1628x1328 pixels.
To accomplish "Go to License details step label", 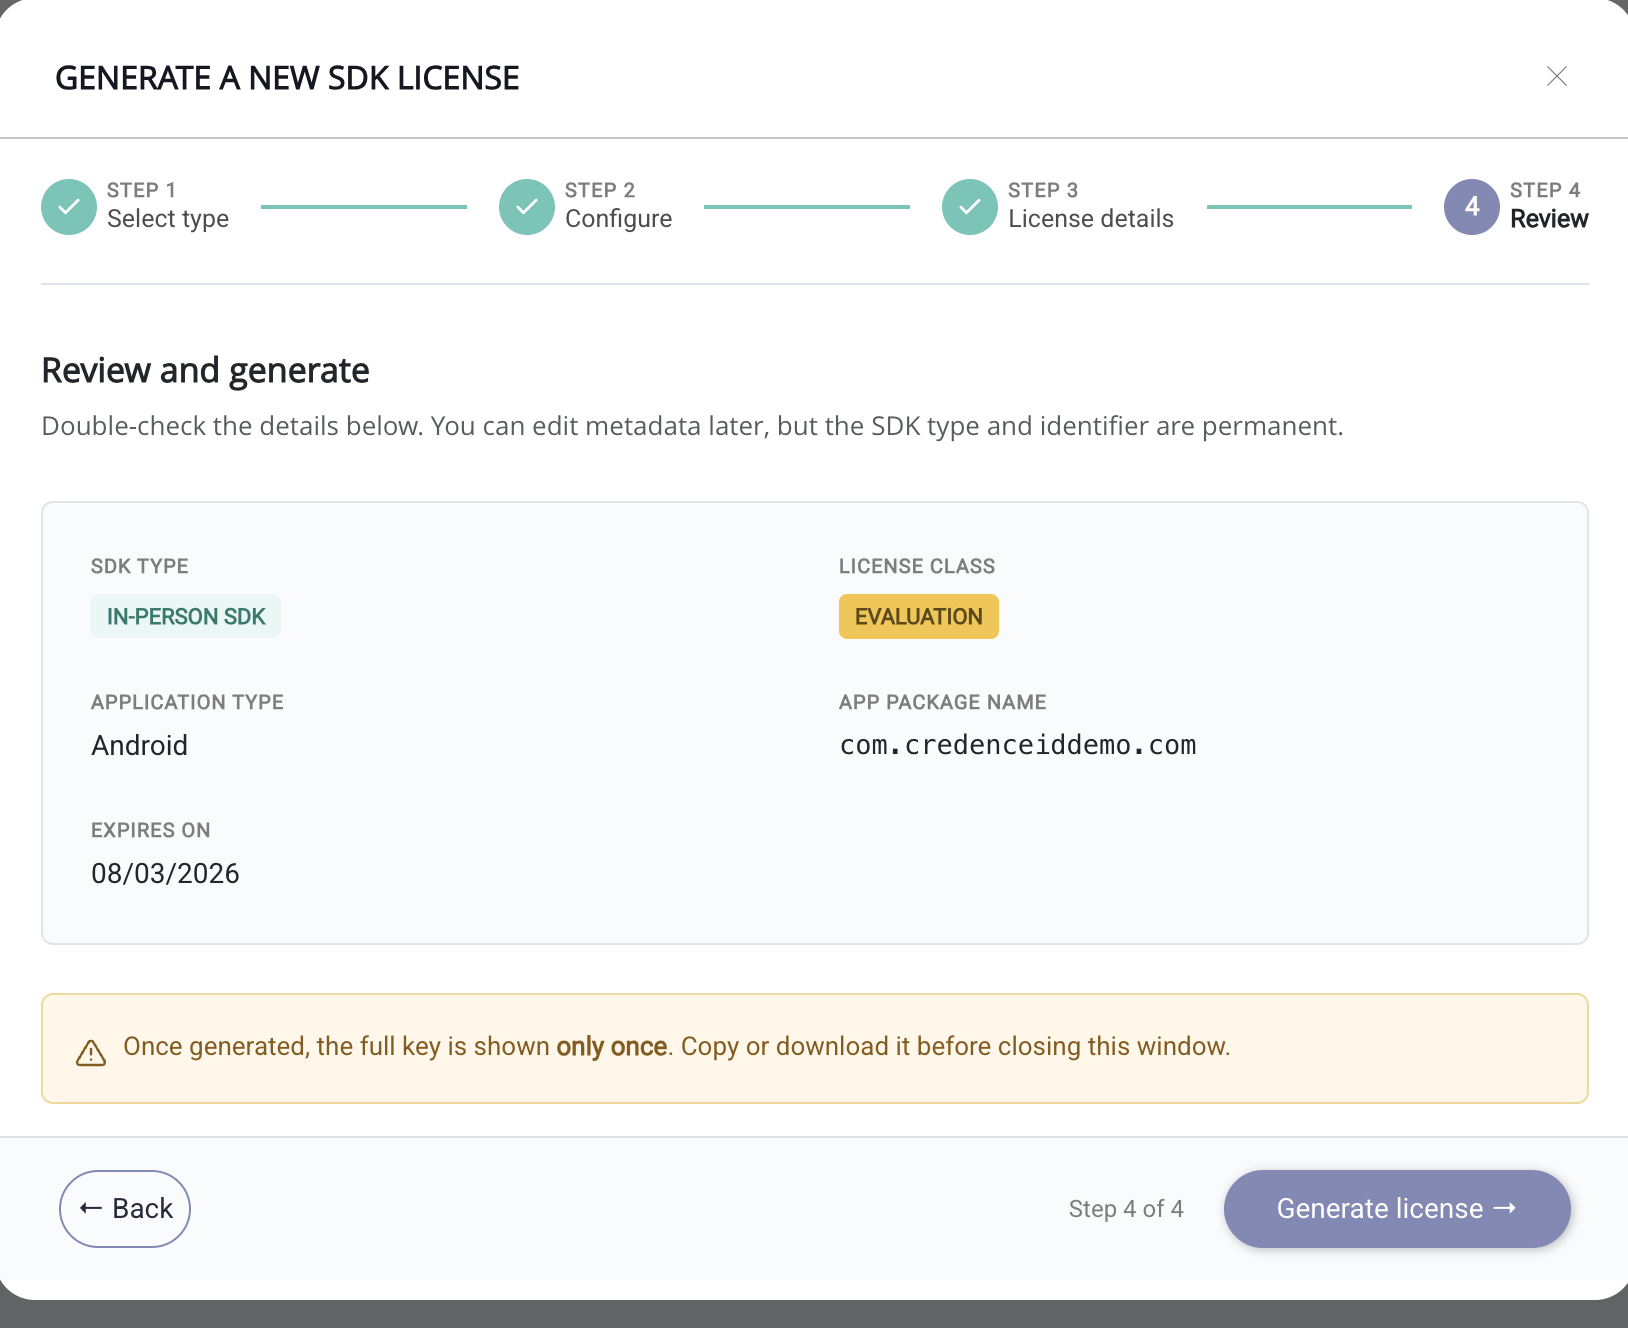I will pos(1091,219).
